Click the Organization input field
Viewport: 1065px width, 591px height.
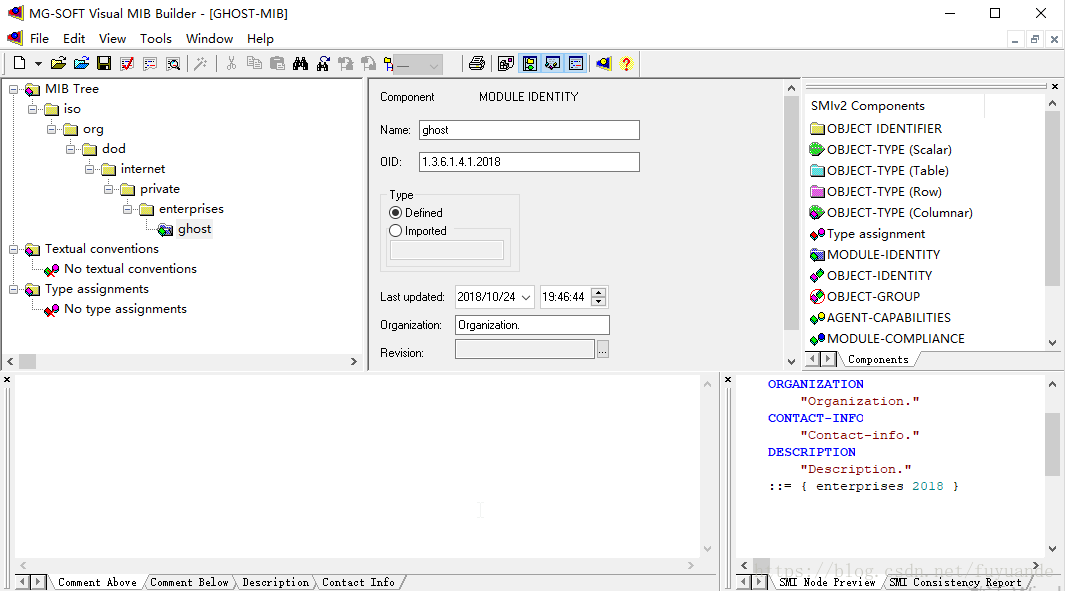coord(532,325)
